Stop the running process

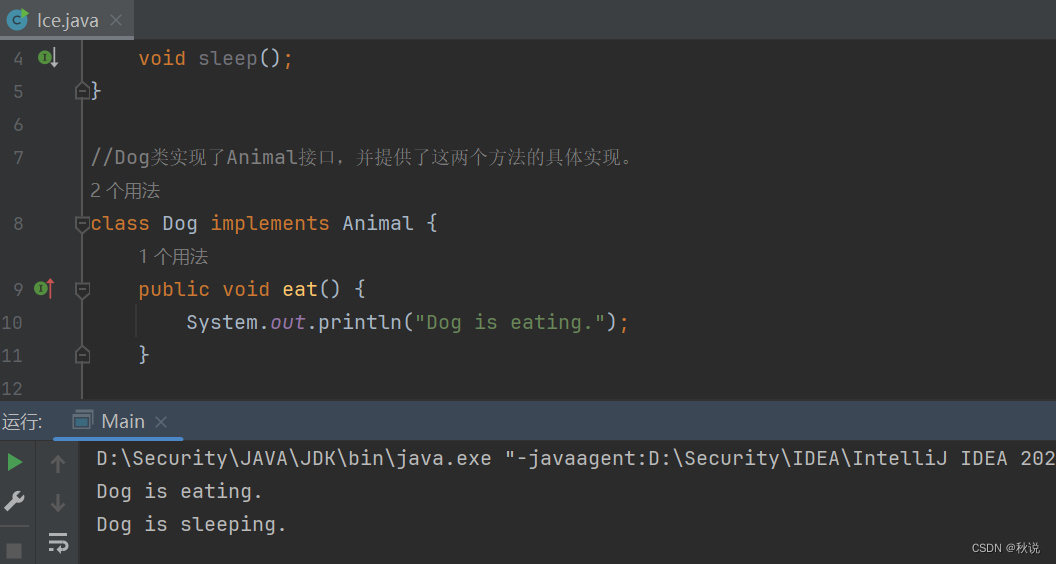point(14,551)
